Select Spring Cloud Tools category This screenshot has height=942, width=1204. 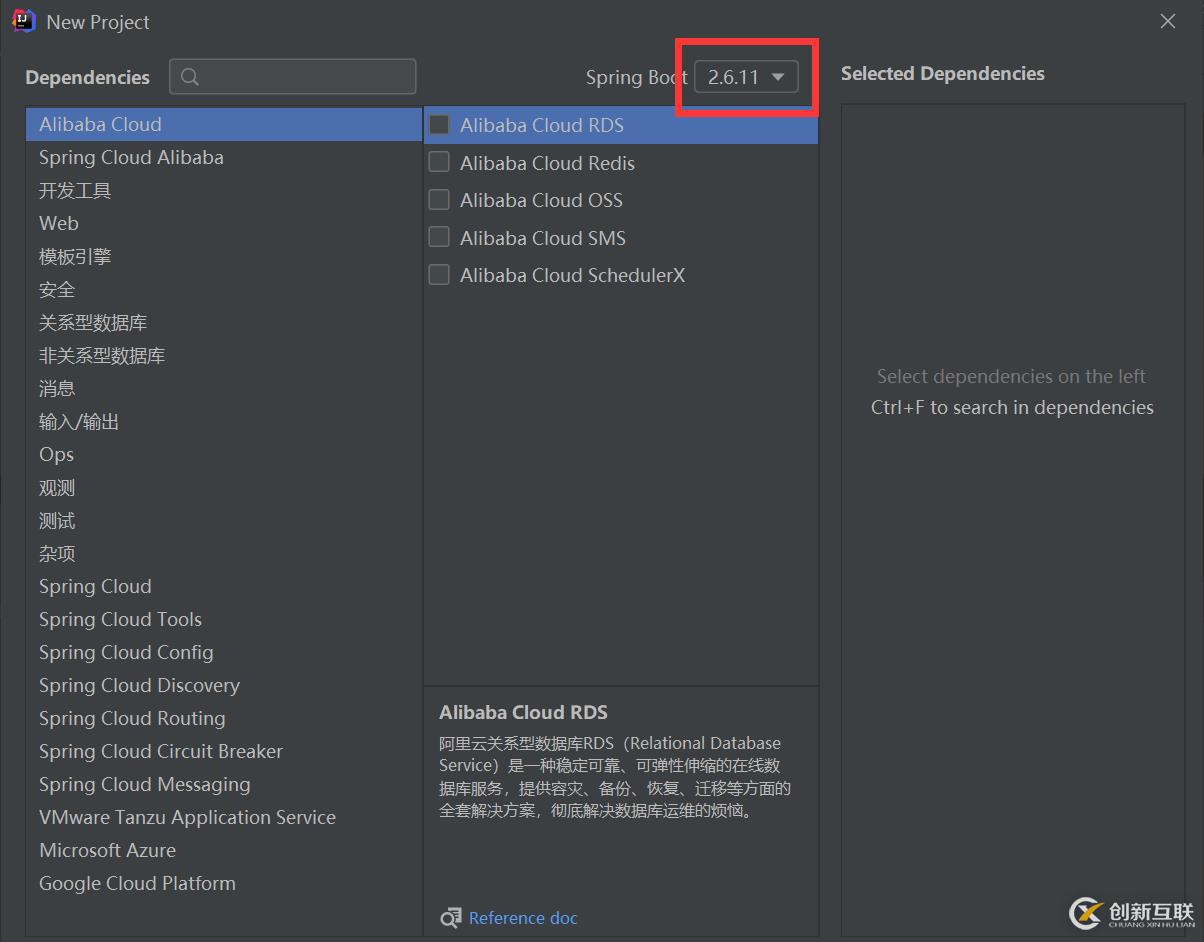[224, 619]
